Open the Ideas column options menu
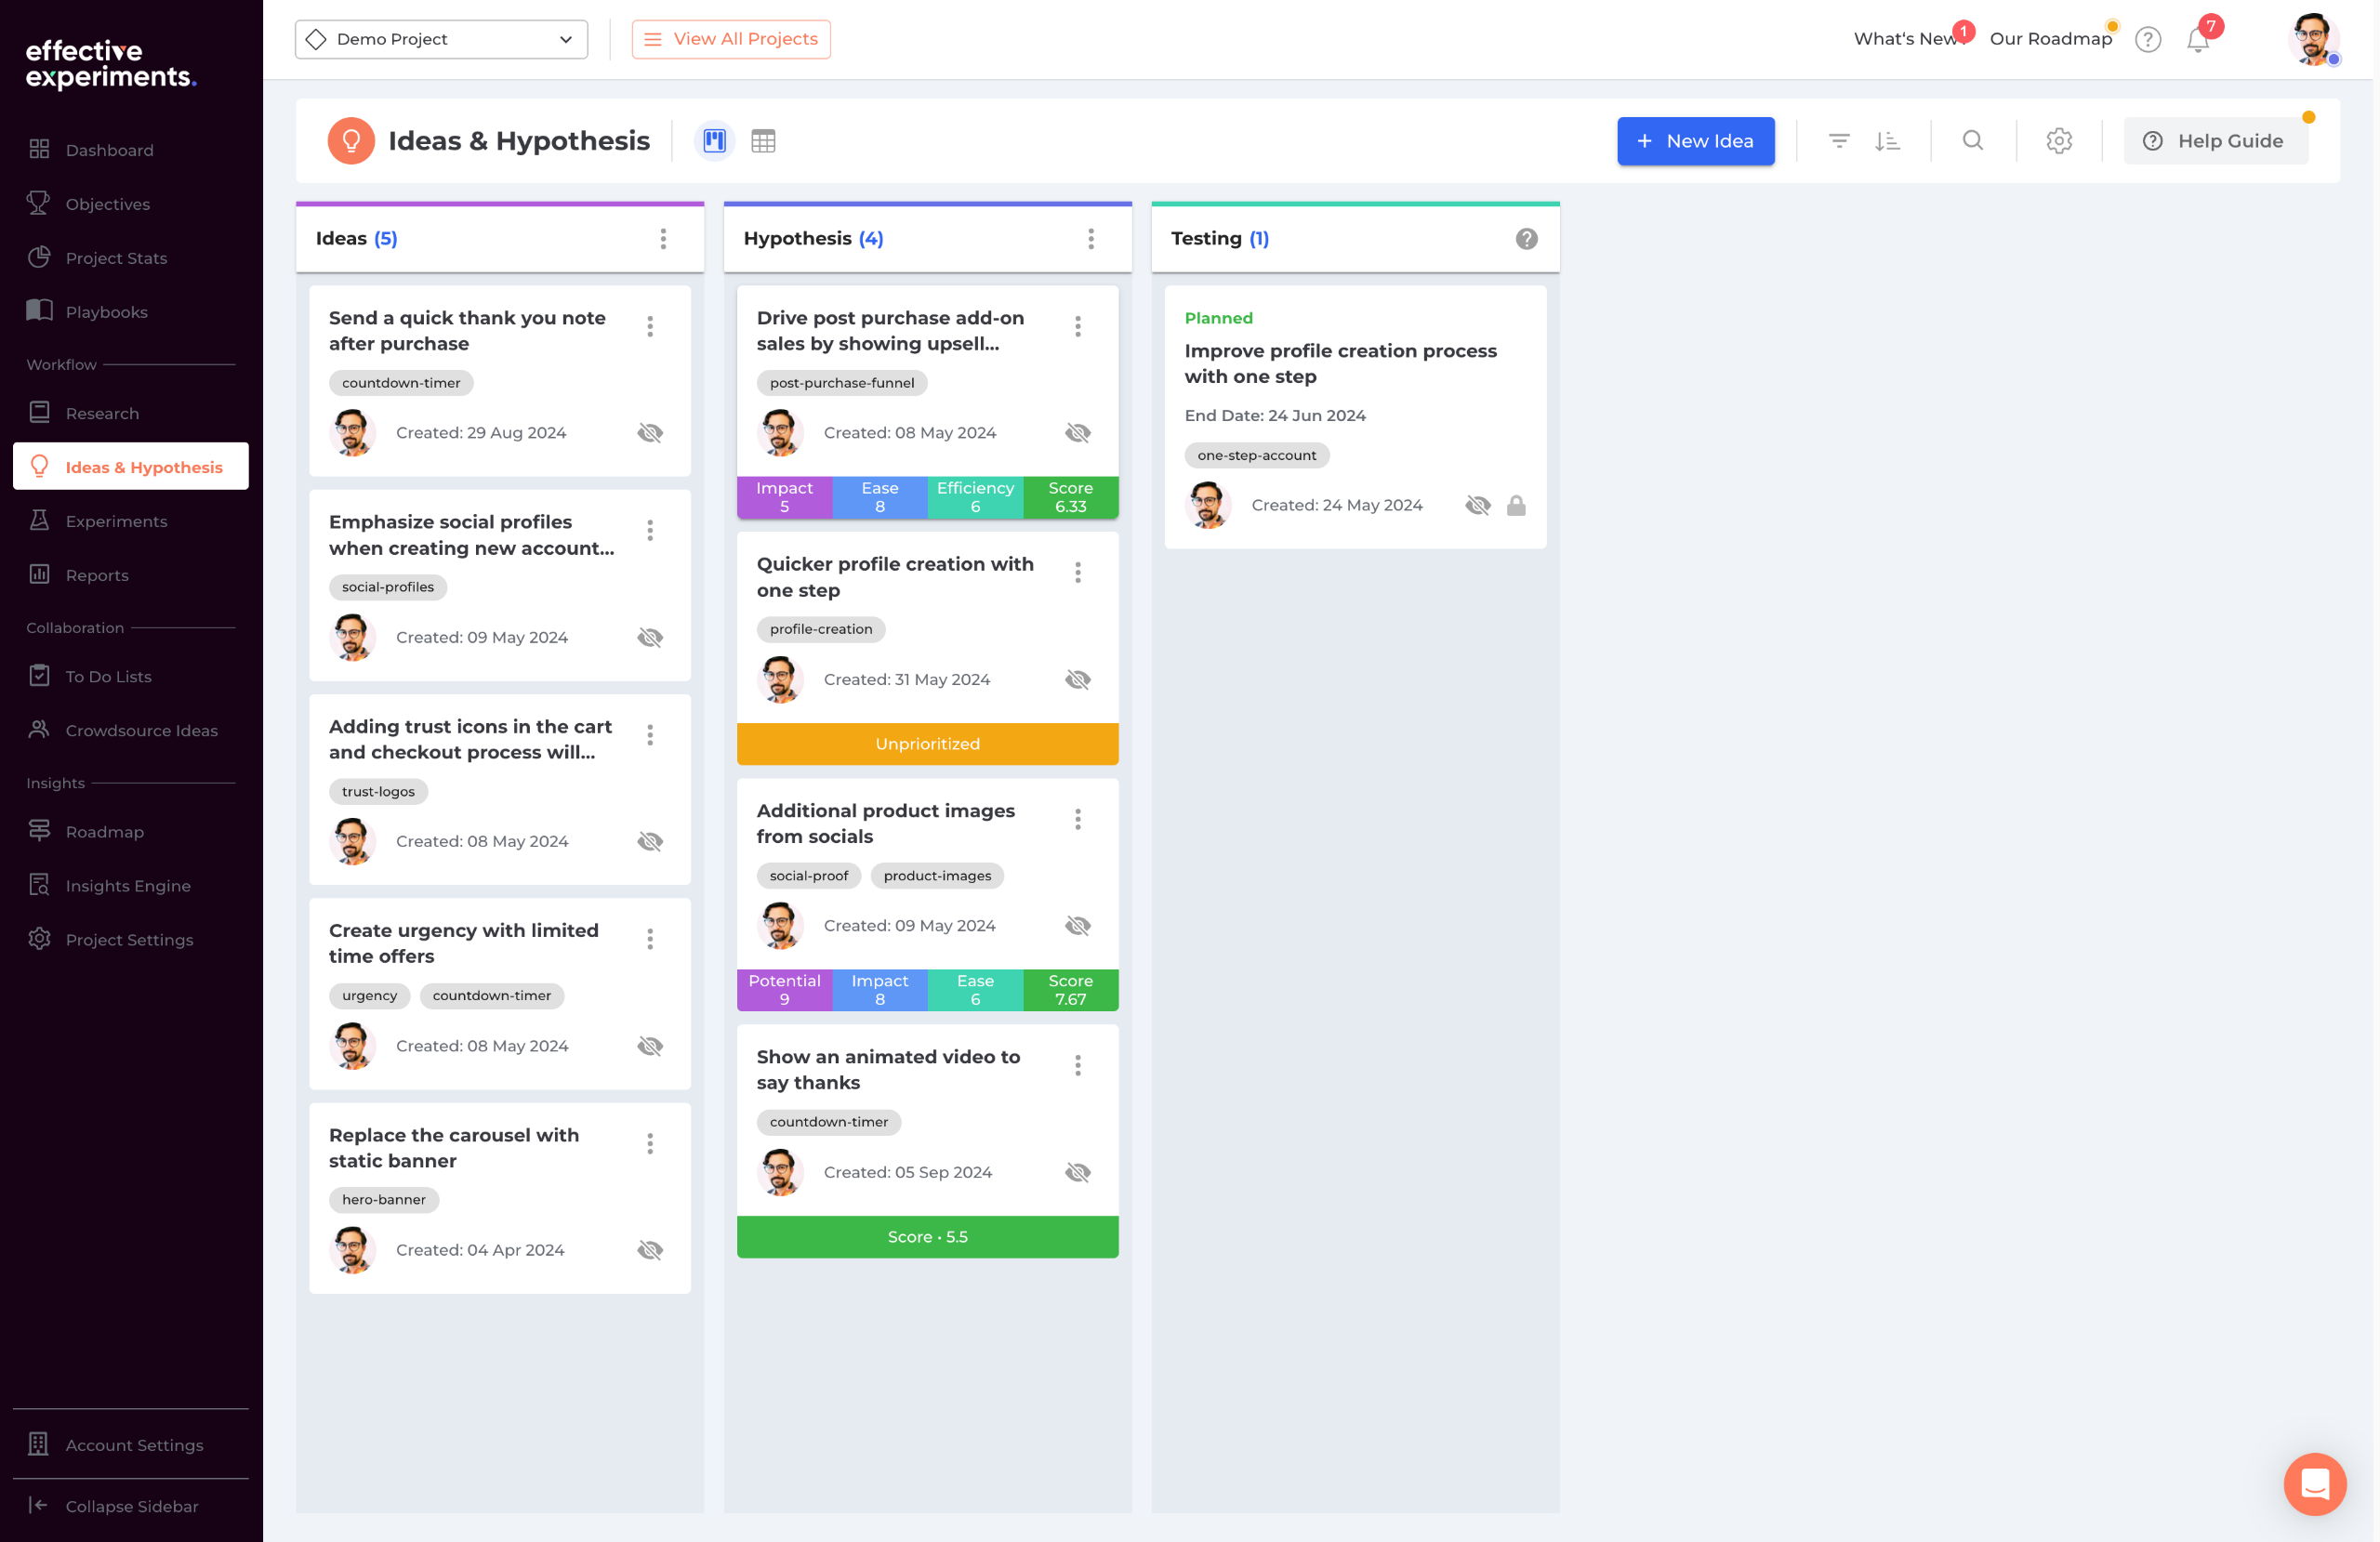 (663, 239)
